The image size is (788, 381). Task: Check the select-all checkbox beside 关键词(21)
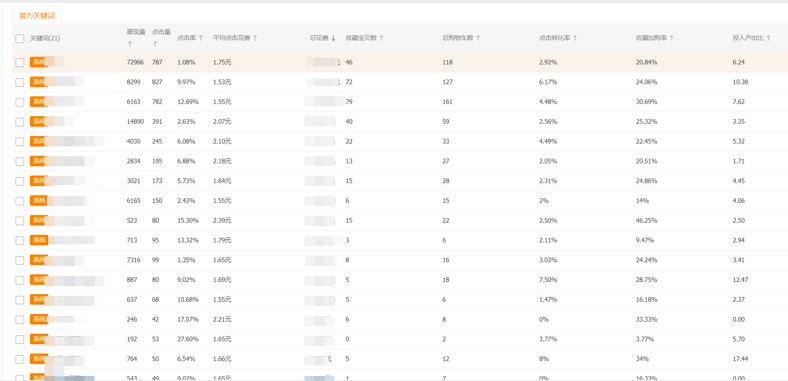[x=20, y=38]
